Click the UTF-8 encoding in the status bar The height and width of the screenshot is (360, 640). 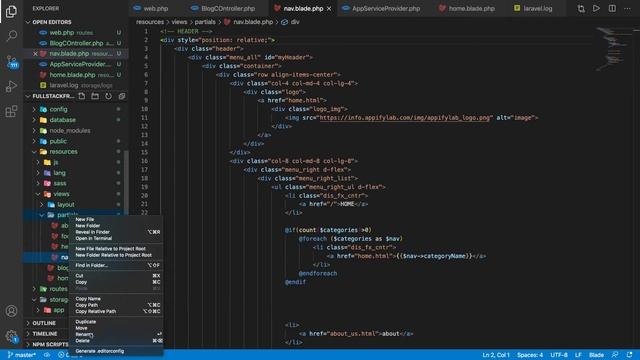tap(559, 355)
